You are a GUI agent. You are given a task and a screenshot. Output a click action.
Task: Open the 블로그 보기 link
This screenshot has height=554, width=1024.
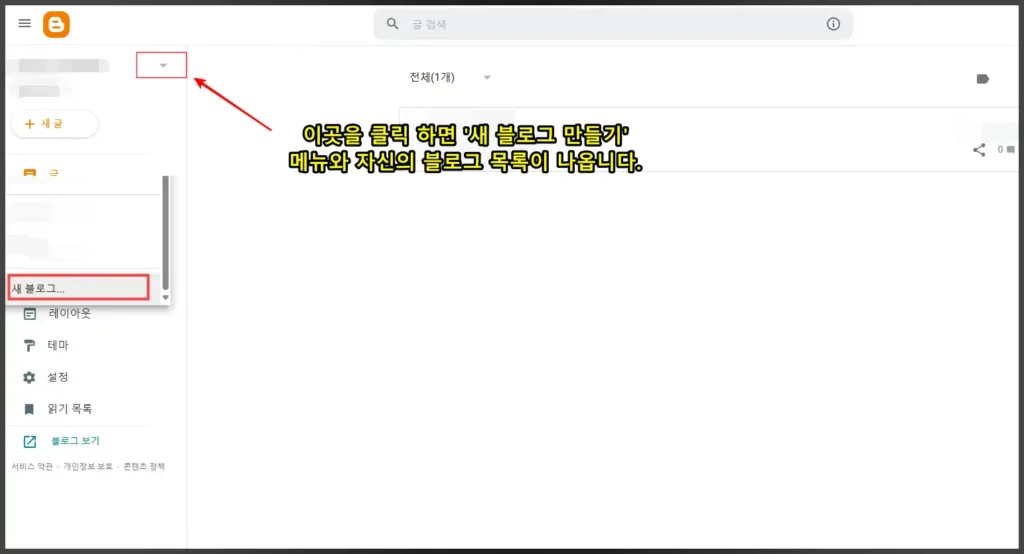75,441
